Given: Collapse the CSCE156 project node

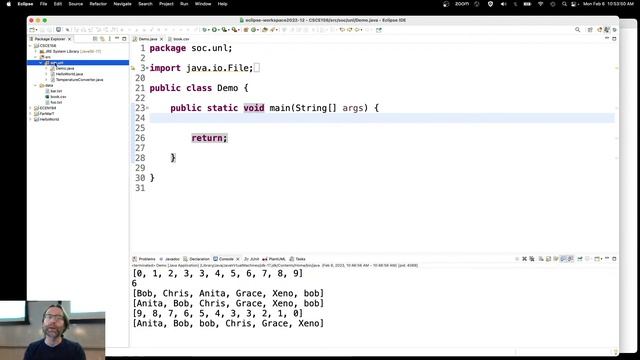Looking at the screenshot, I should coord(31,46).
